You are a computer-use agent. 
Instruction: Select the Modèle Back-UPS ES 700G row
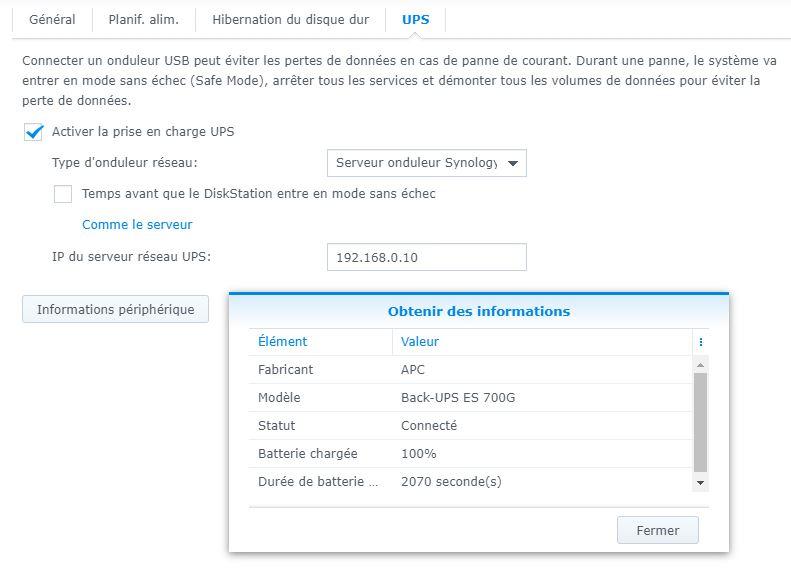(x=471, y=397)
